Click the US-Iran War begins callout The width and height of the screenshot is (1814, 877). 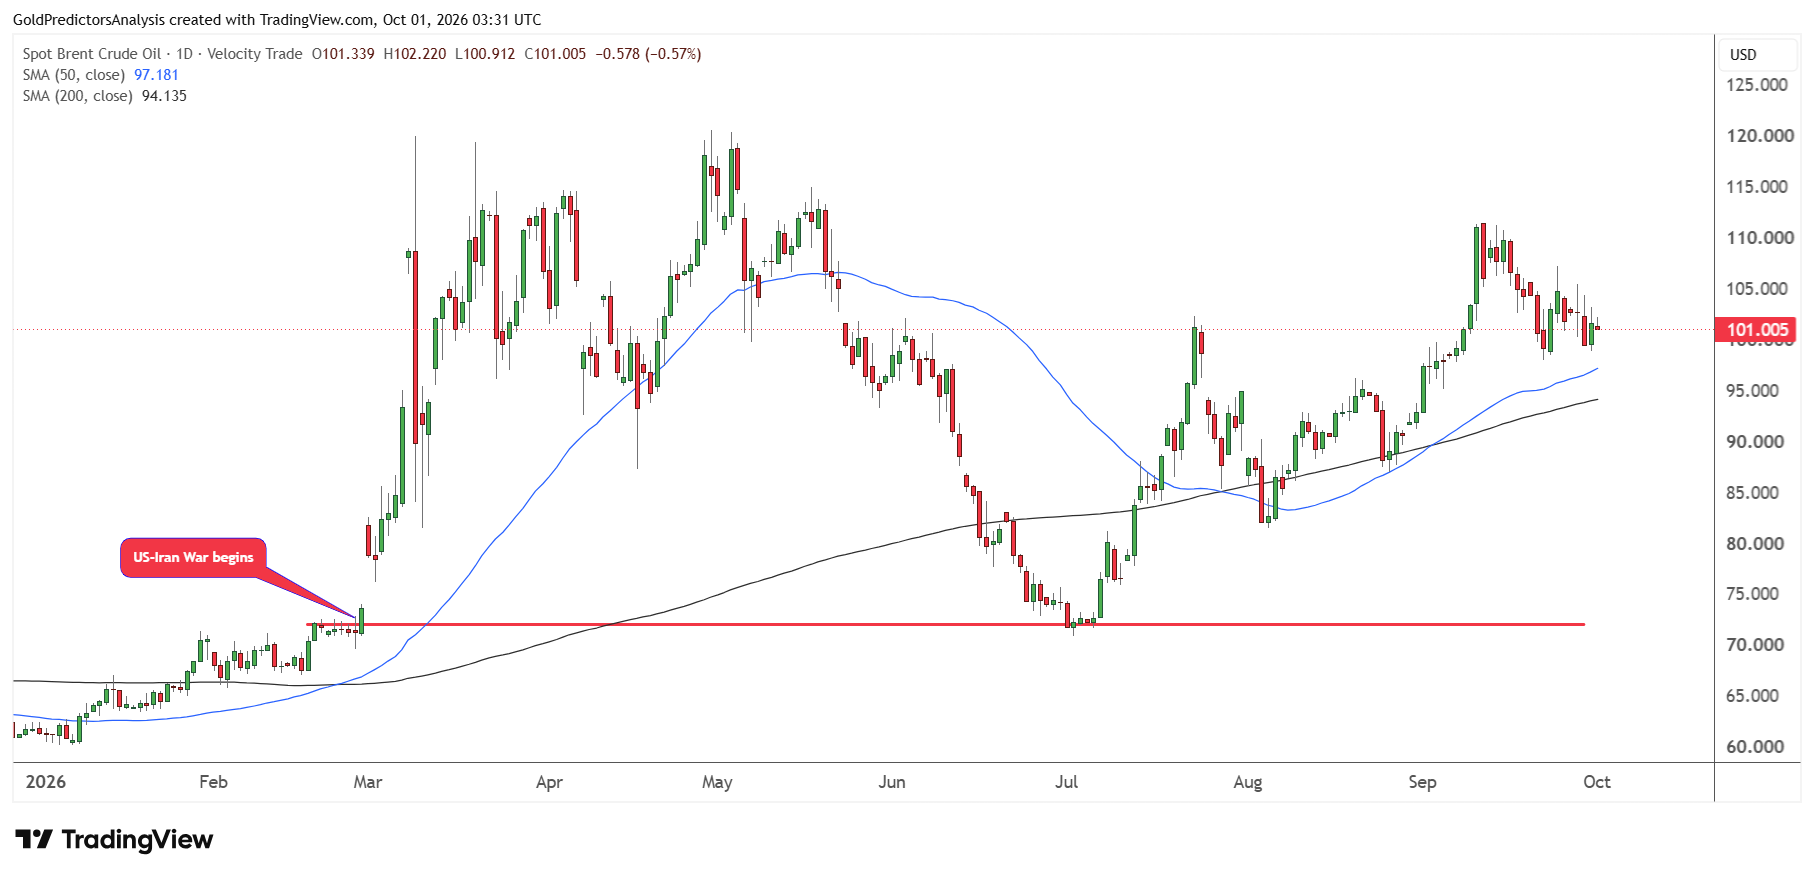[x=193, y=557]
